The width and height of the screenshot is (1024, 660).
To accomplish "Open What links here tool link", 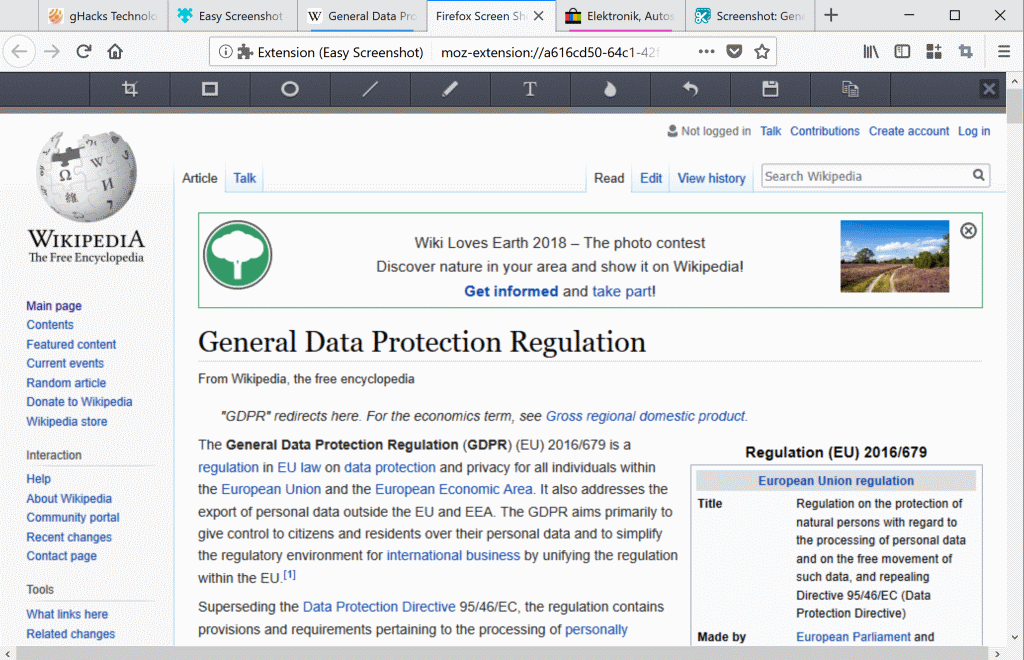I will point(67,614).
